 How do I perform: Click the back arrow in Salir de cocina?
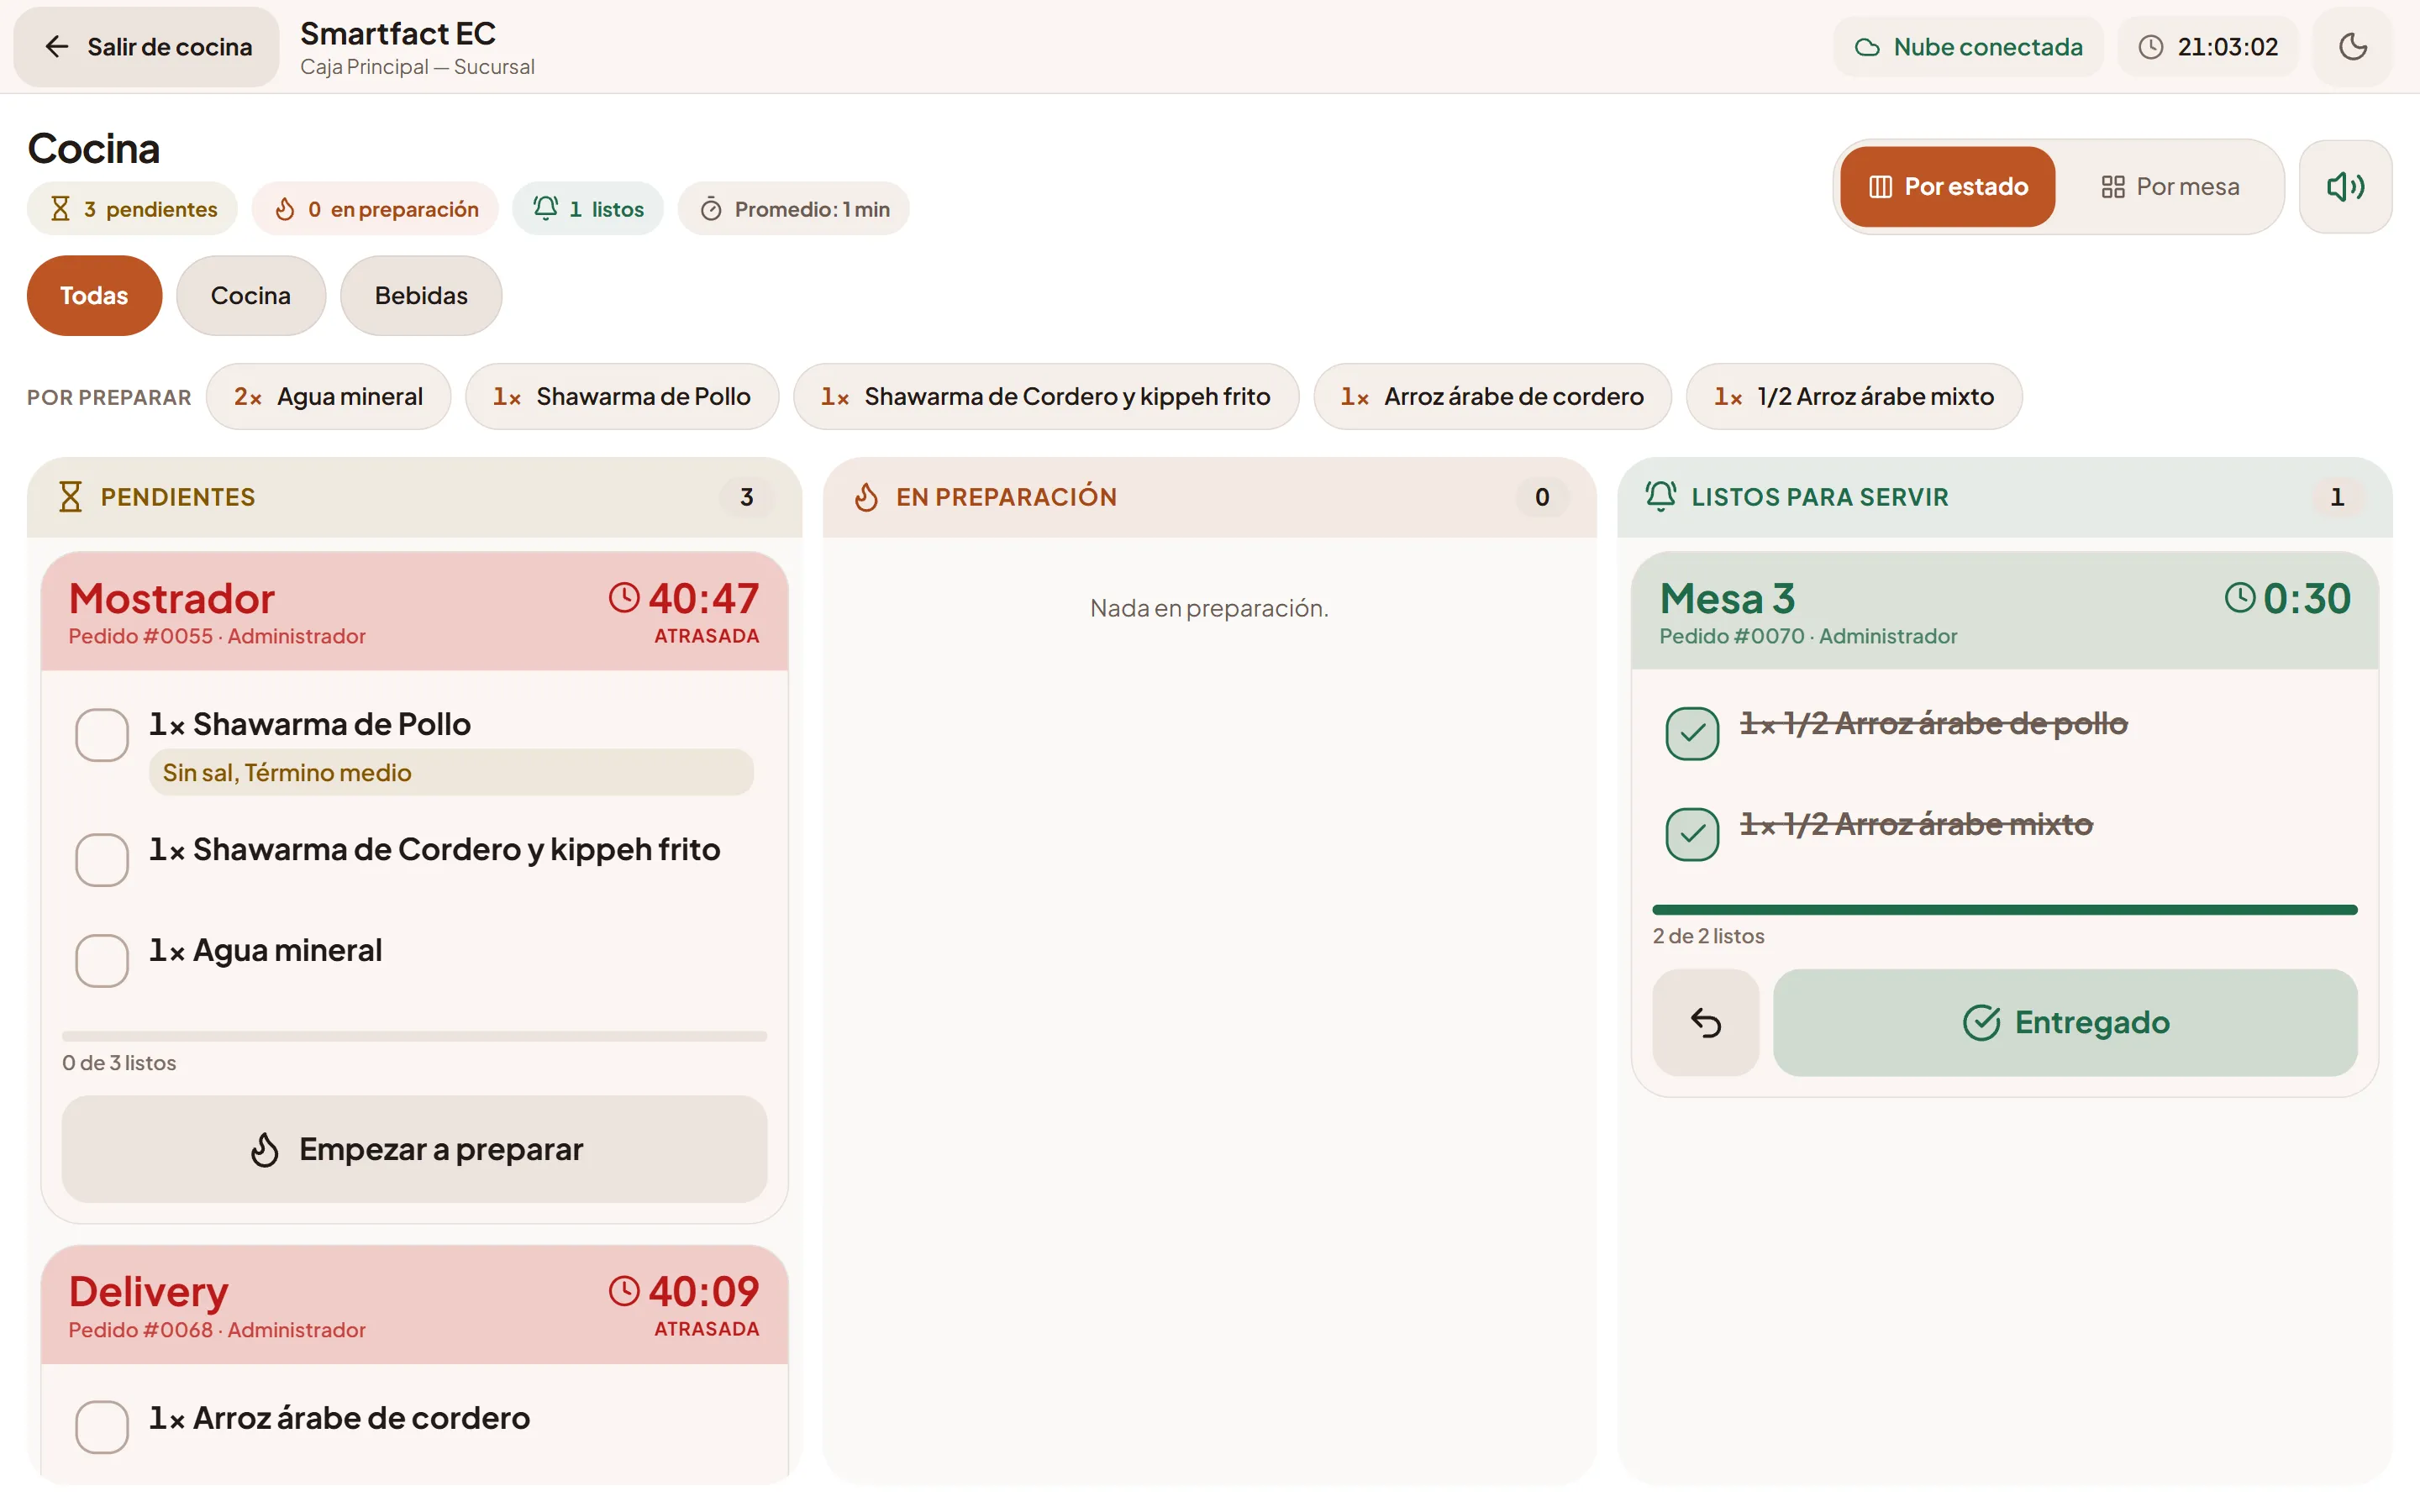pyautogui.click(x=57, y=47)
